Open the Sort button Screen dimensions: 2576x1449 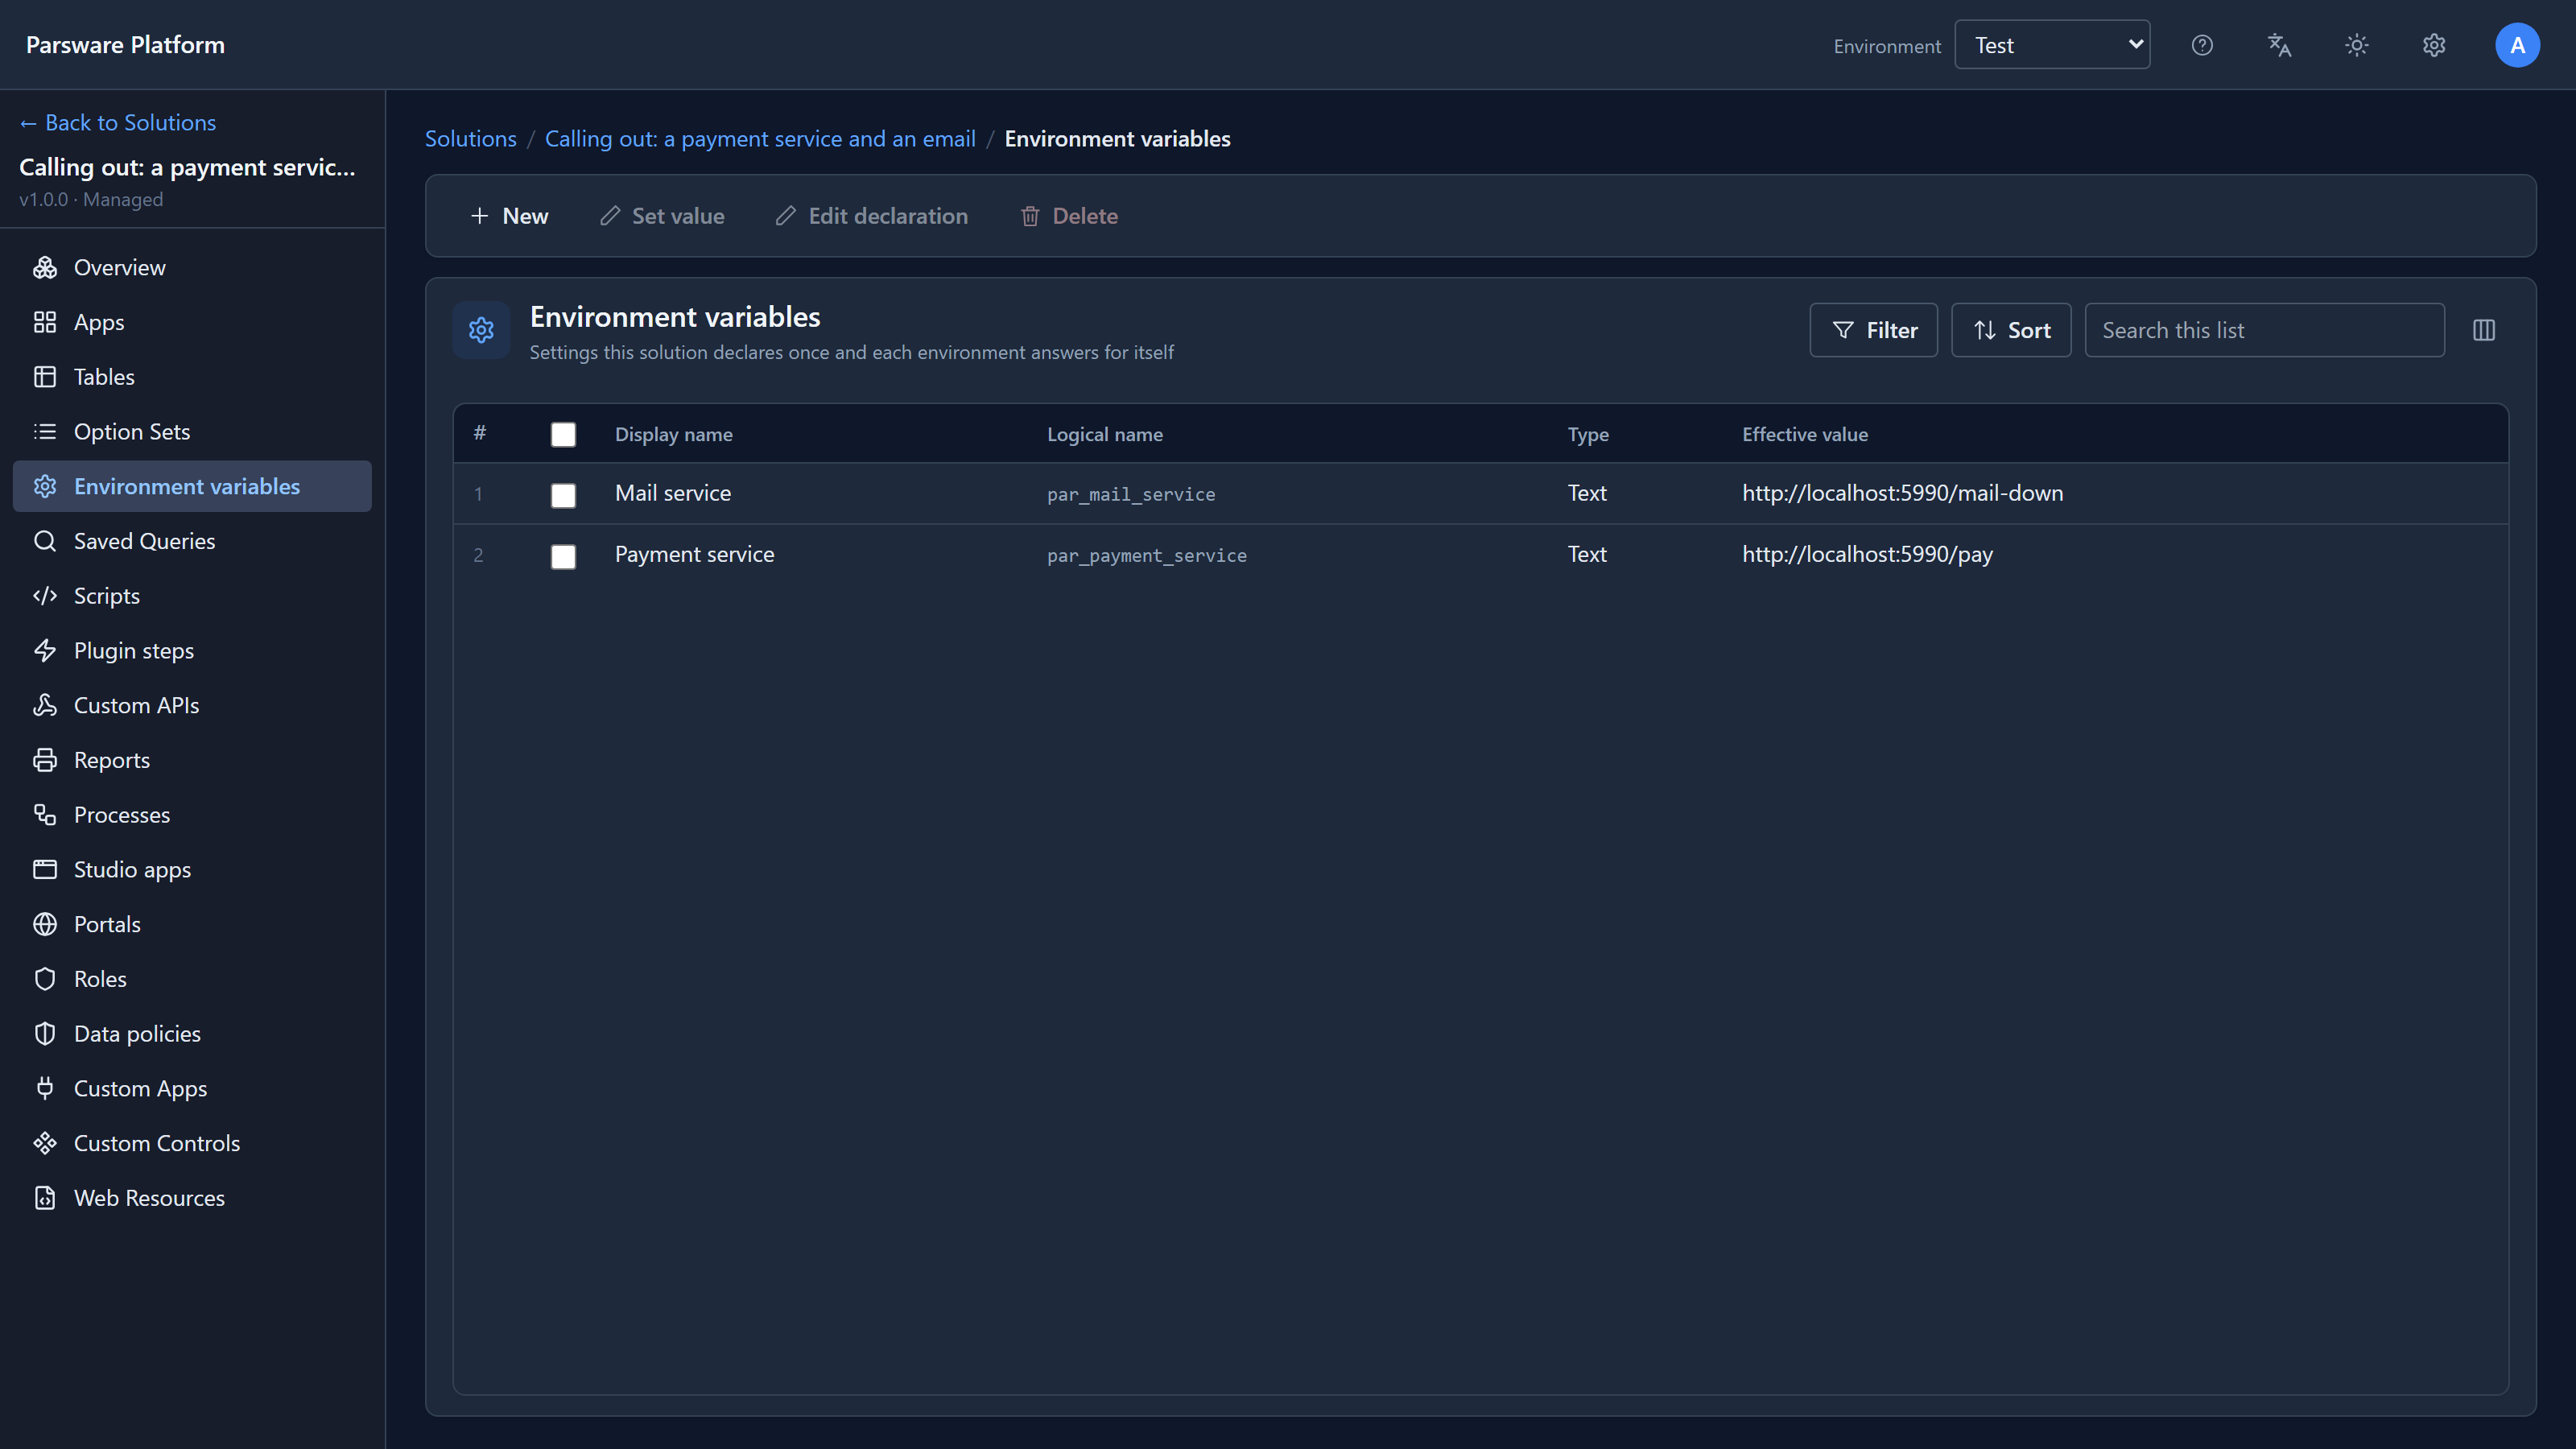[2011, 330]
